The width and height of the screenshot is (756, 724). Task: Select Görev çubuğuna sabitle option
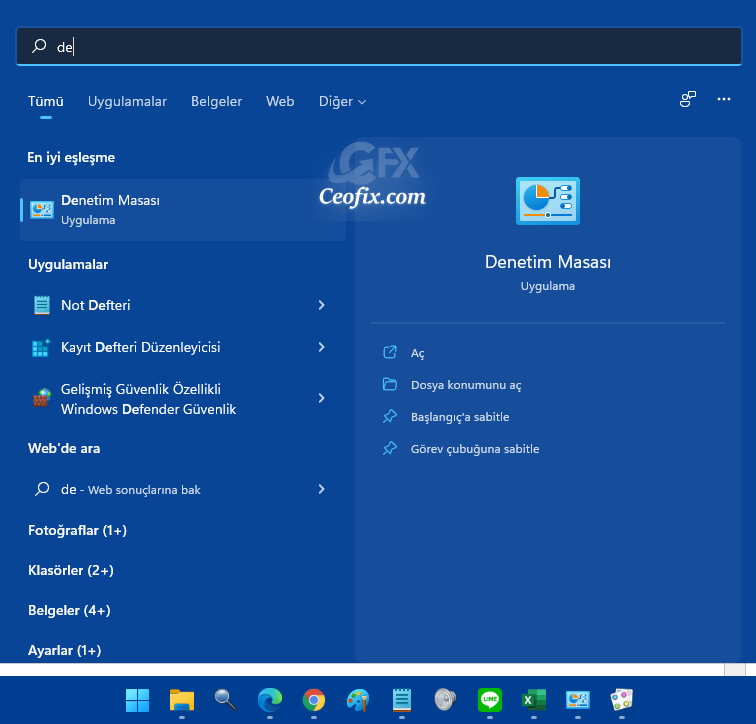[x=475, y=449]
